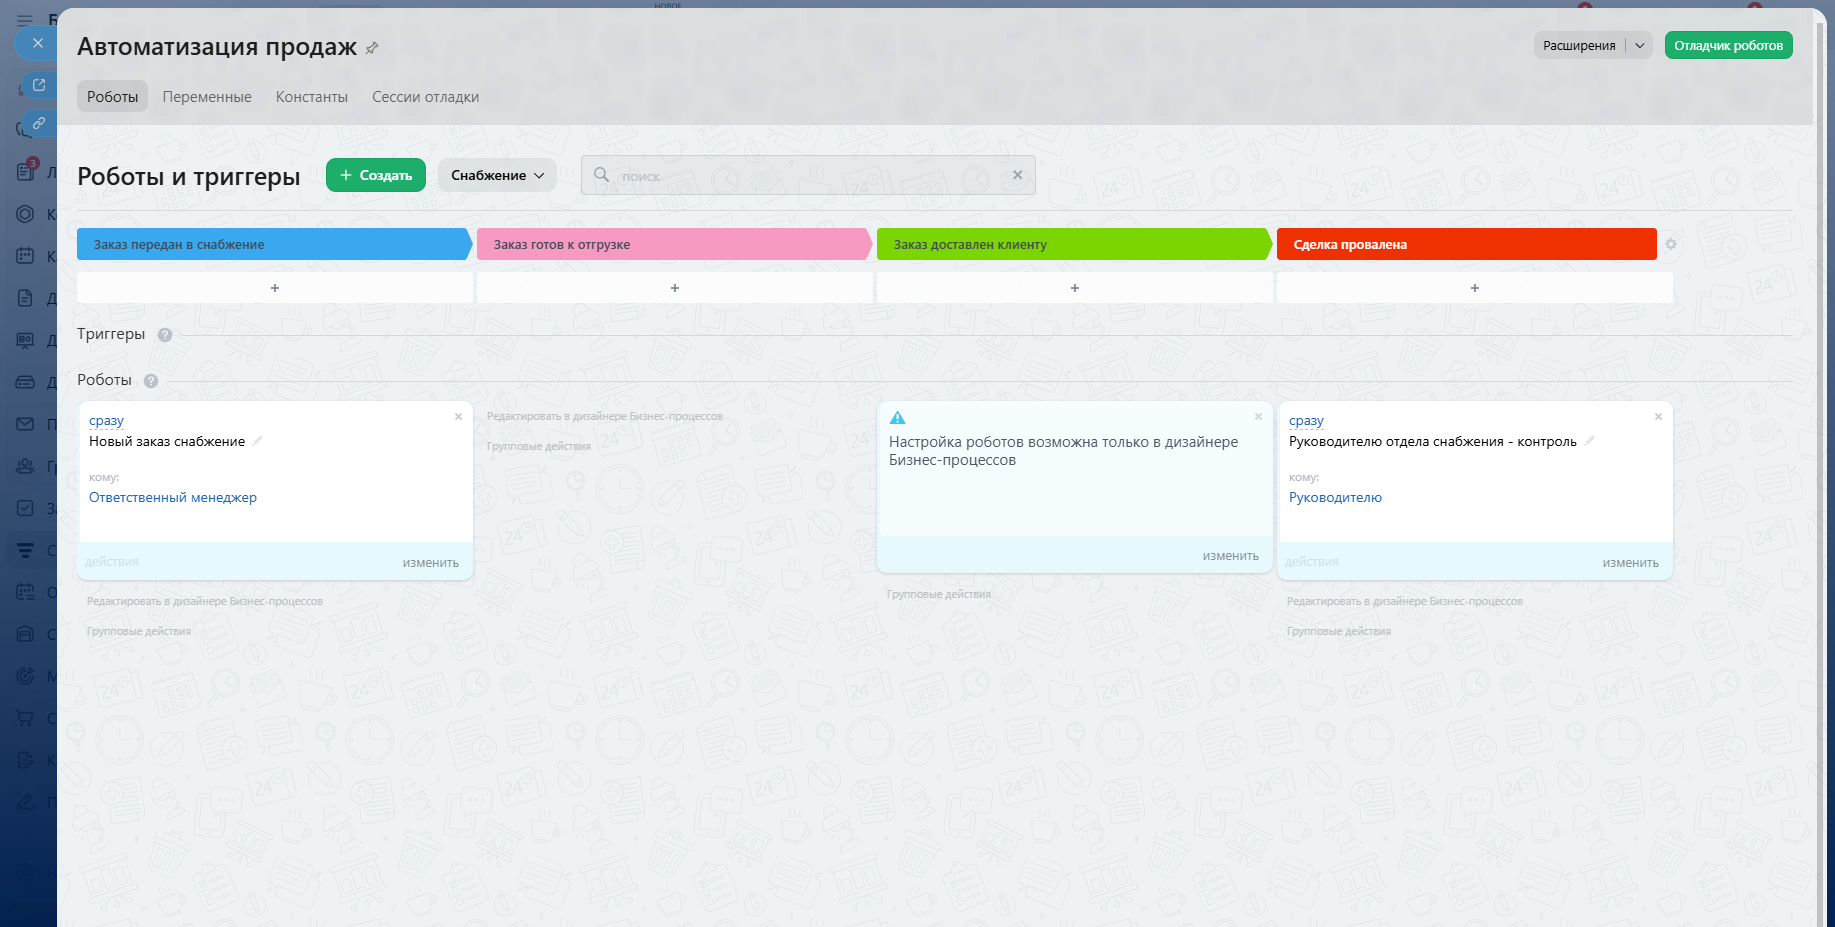Click the help icon next to Триггеры
Viewport: 1835px width, 927px height.
point(165,335)
